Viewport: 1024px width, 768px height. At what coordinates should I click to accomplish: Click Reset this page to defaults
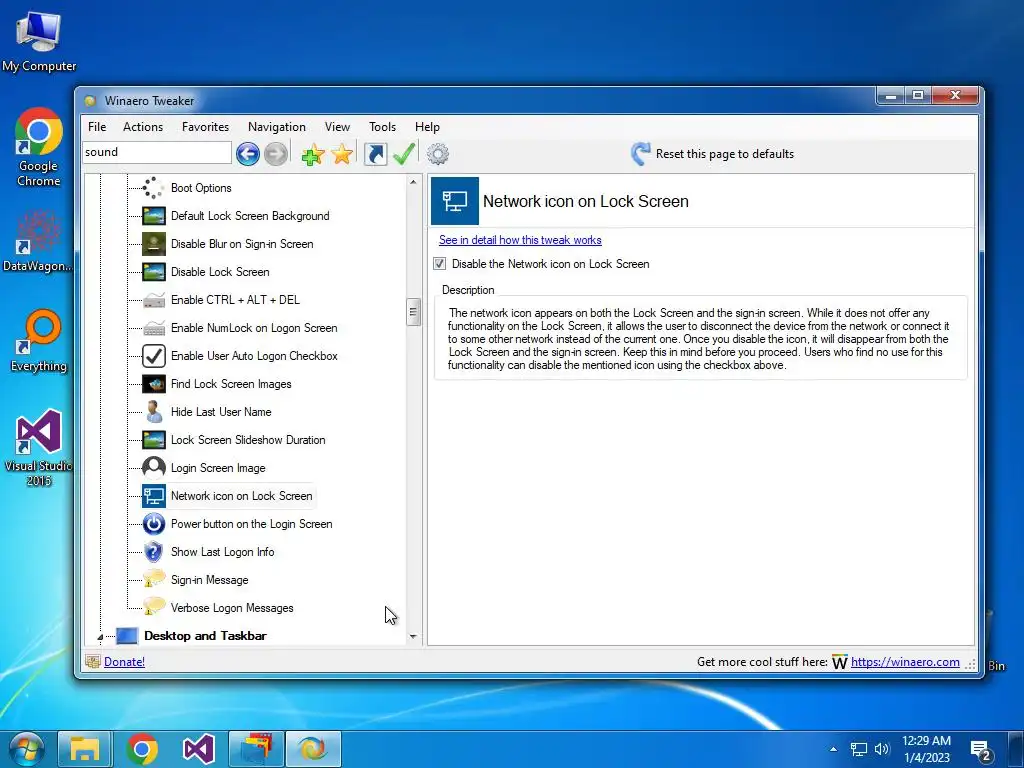pyautogui.click(x=725, y=154)
